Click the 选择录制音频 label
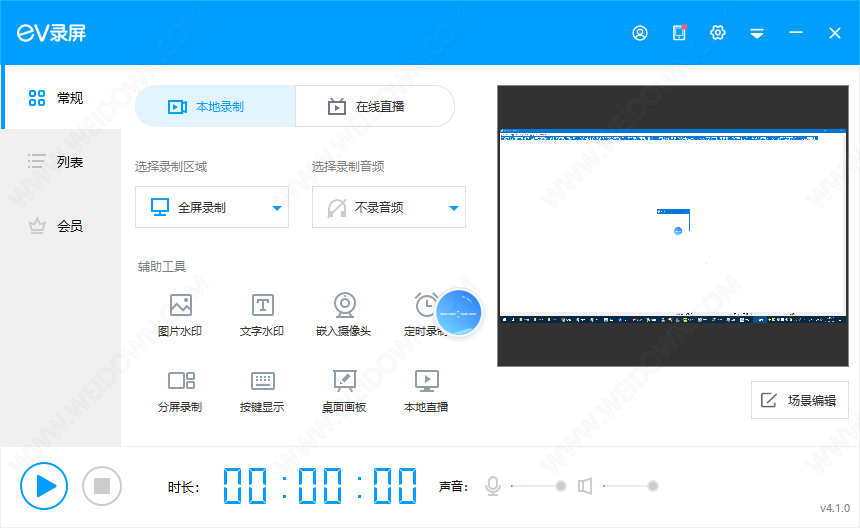This screenshot has height=528, width=860. (348, 167)
